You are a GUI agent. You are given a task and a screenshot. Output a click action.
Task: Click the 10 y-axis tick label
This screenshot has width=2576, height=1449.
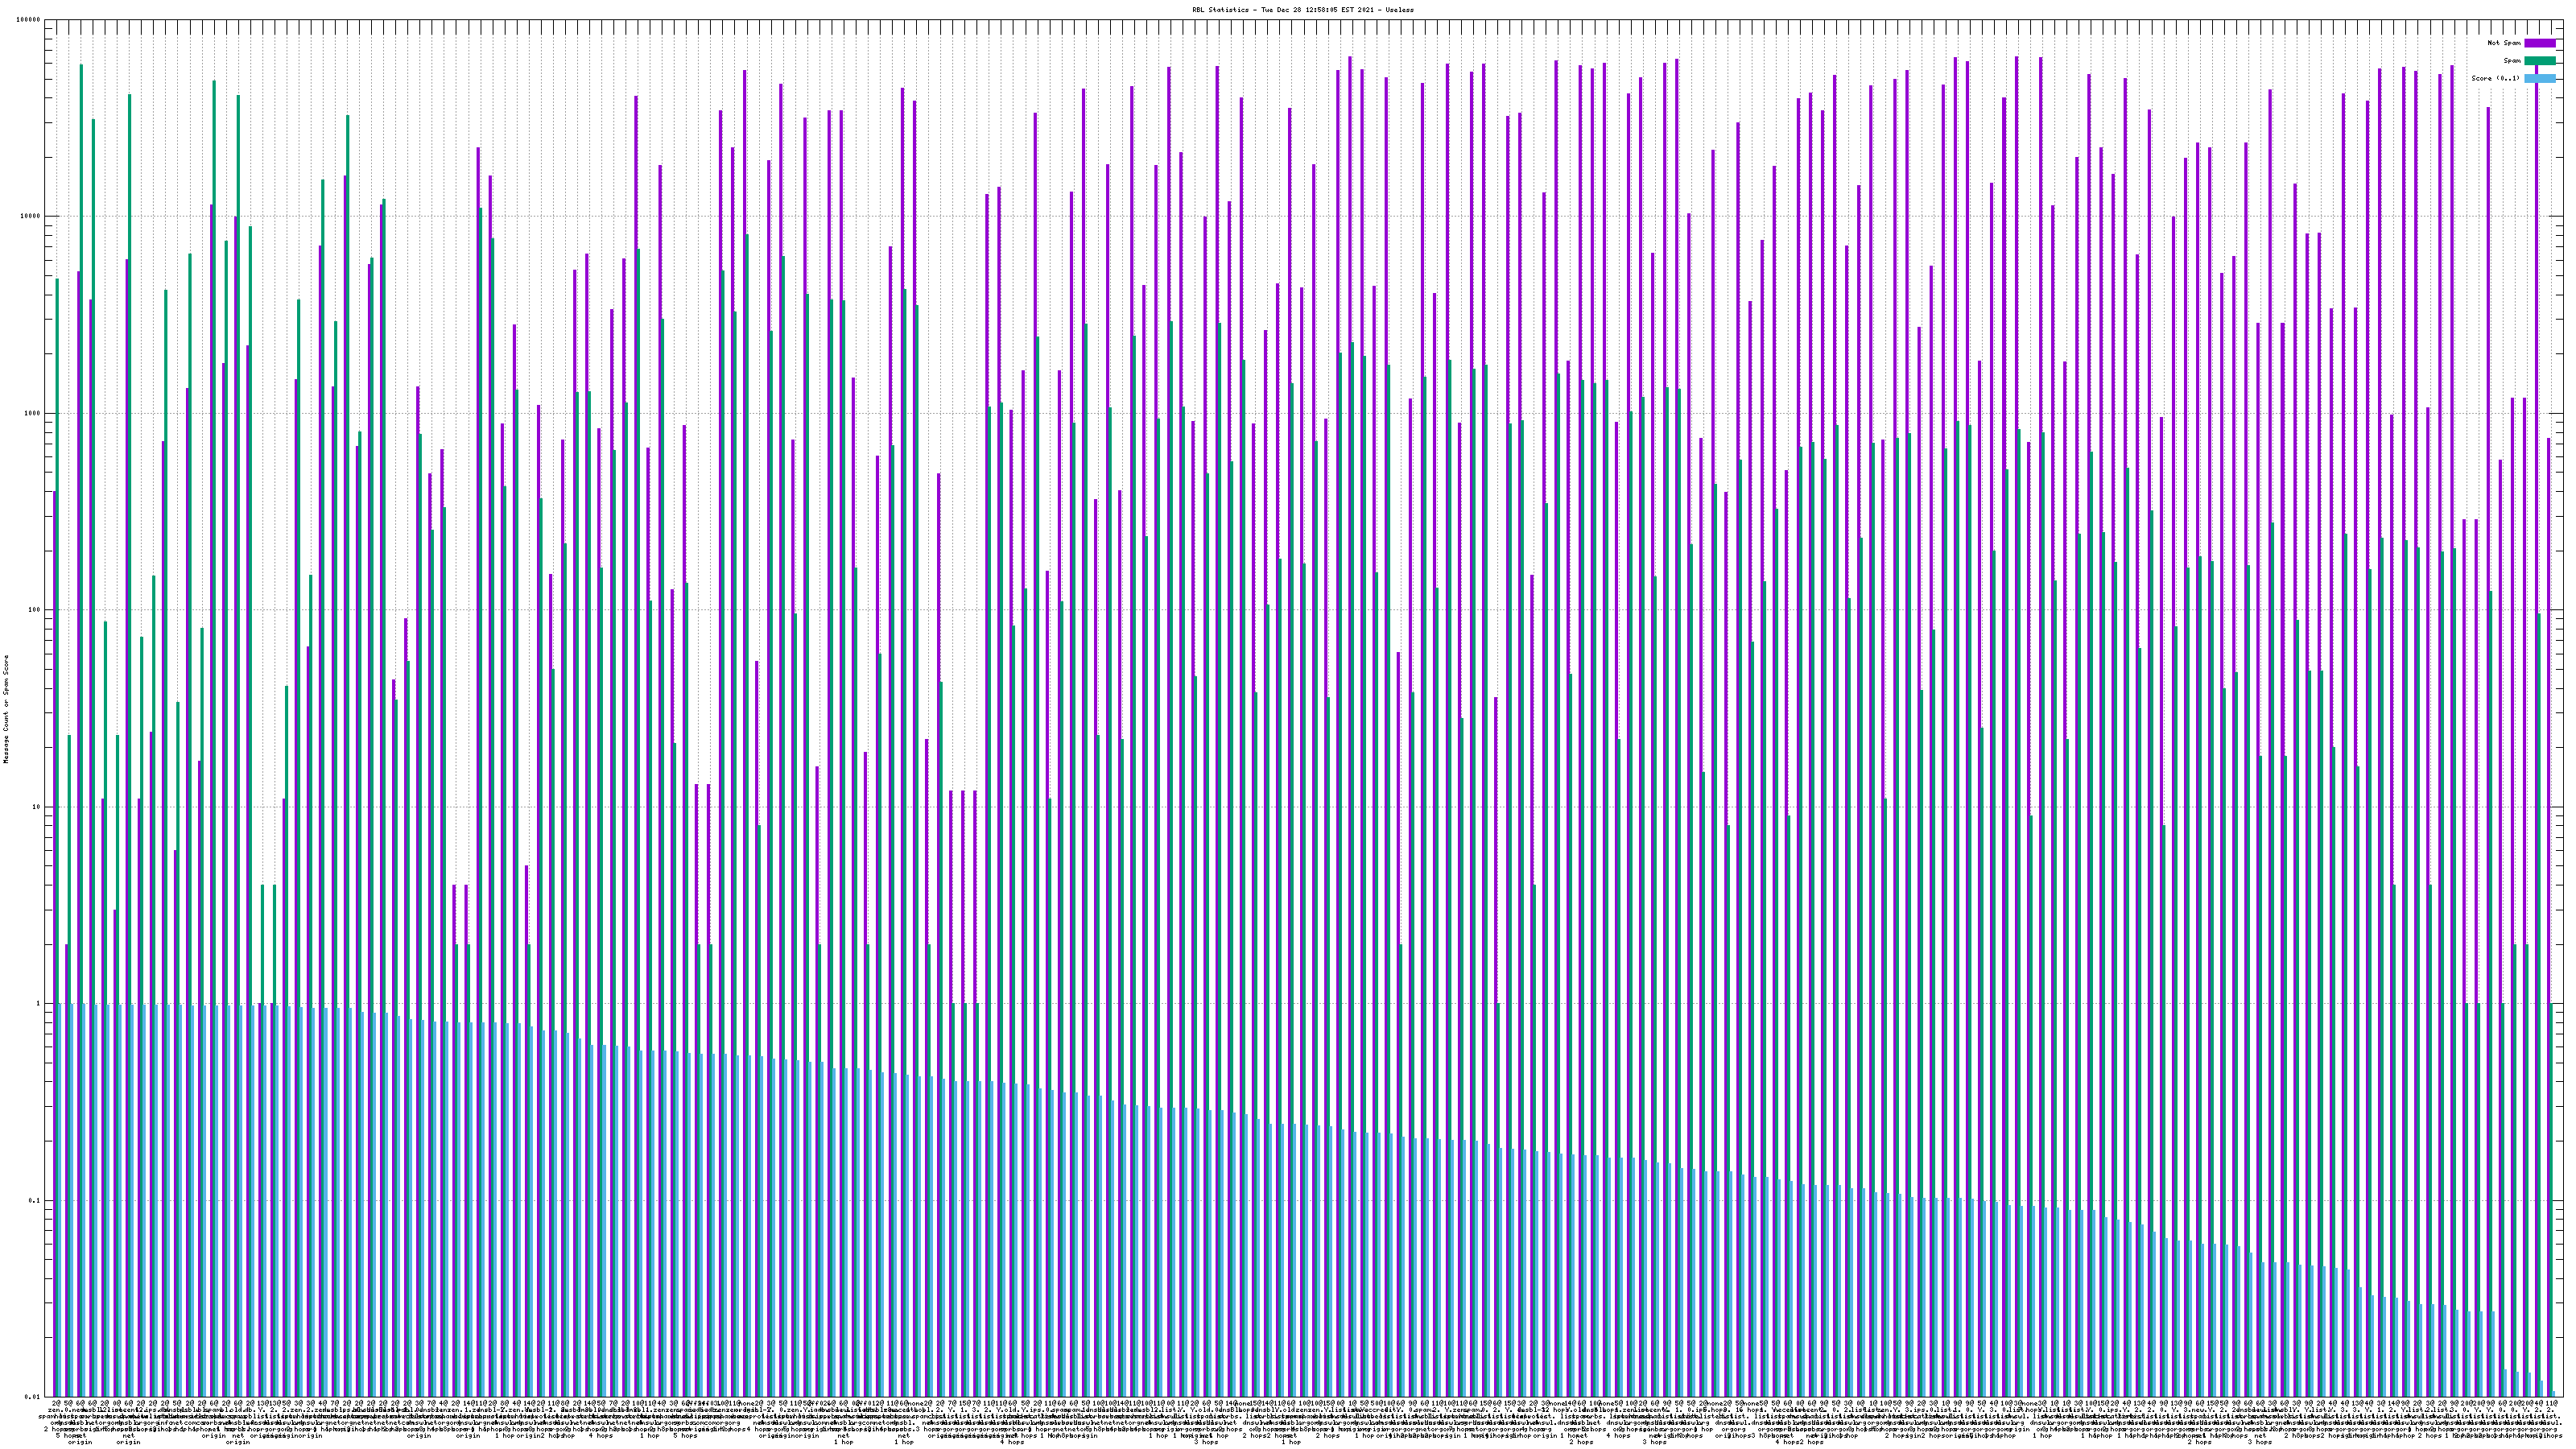[x=38, y=807]
